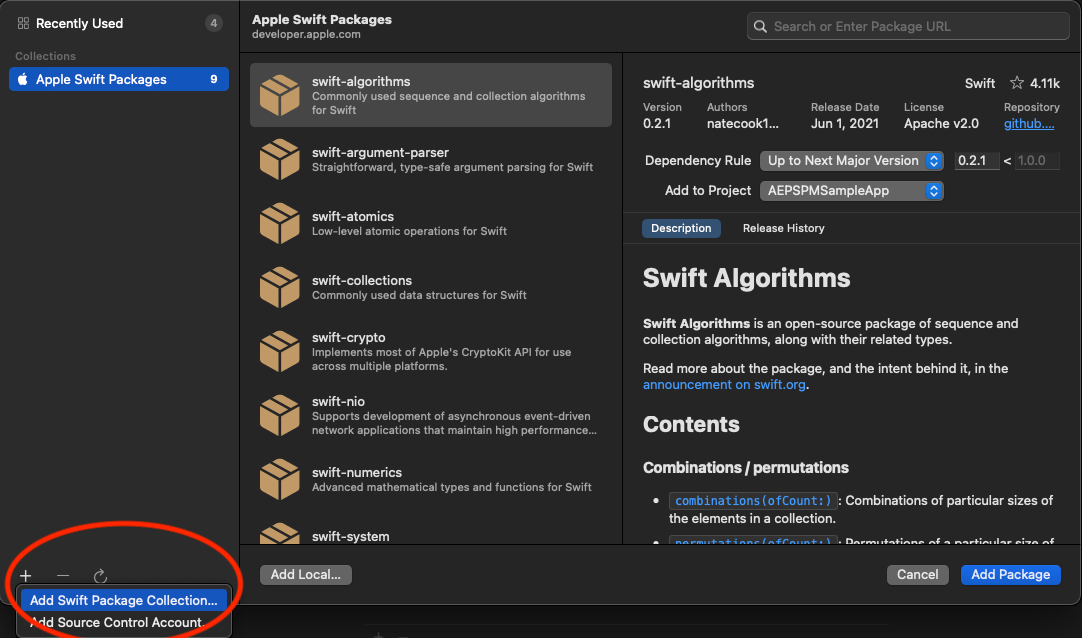Open the Dependency Rule dropdown
The image size is (1082, 638).
(852, 161)
